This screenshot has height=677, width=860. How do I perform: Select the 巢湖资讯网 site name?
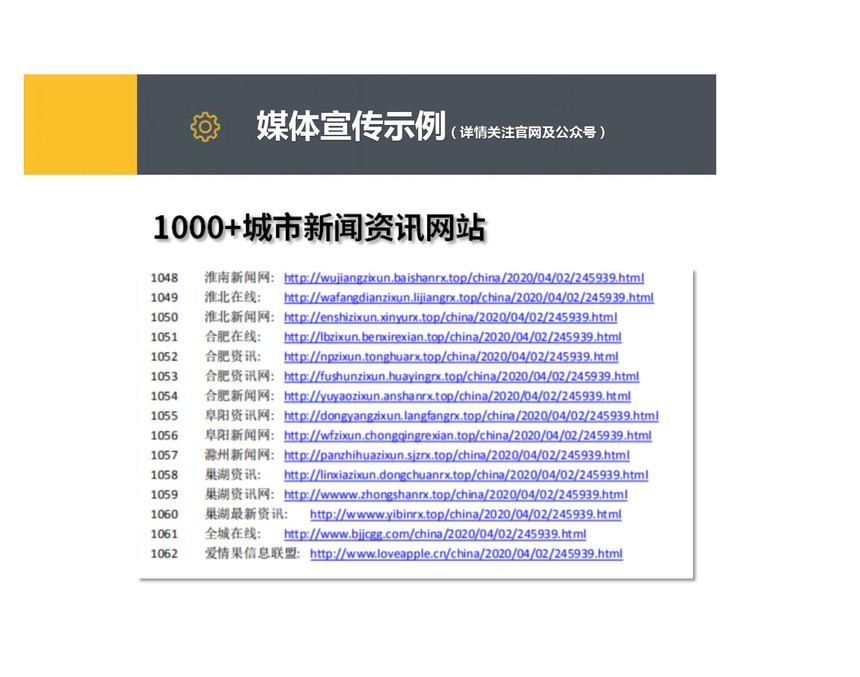tap(240, 495)
